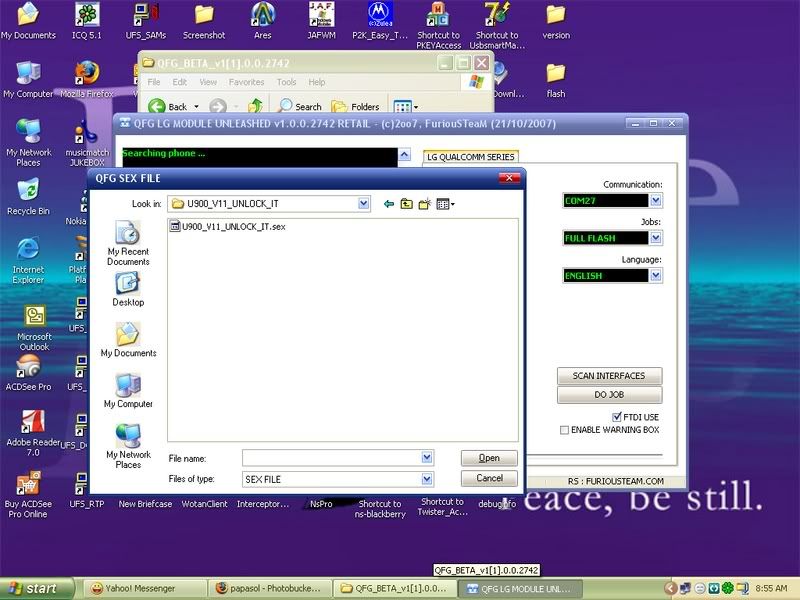Select P2K_Easy_T... desktop icon
The height and width of the screenshot is (600, 800).
(380, 21)
